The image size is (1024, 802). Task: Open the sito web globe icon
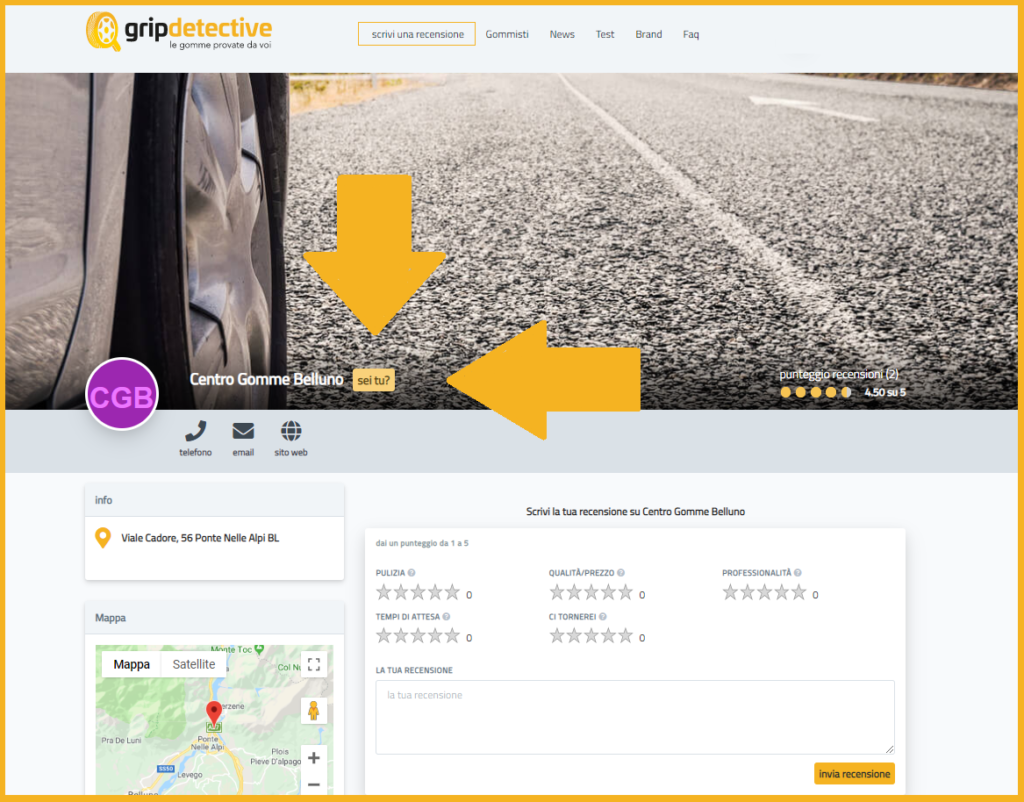(x=291, y=432)
